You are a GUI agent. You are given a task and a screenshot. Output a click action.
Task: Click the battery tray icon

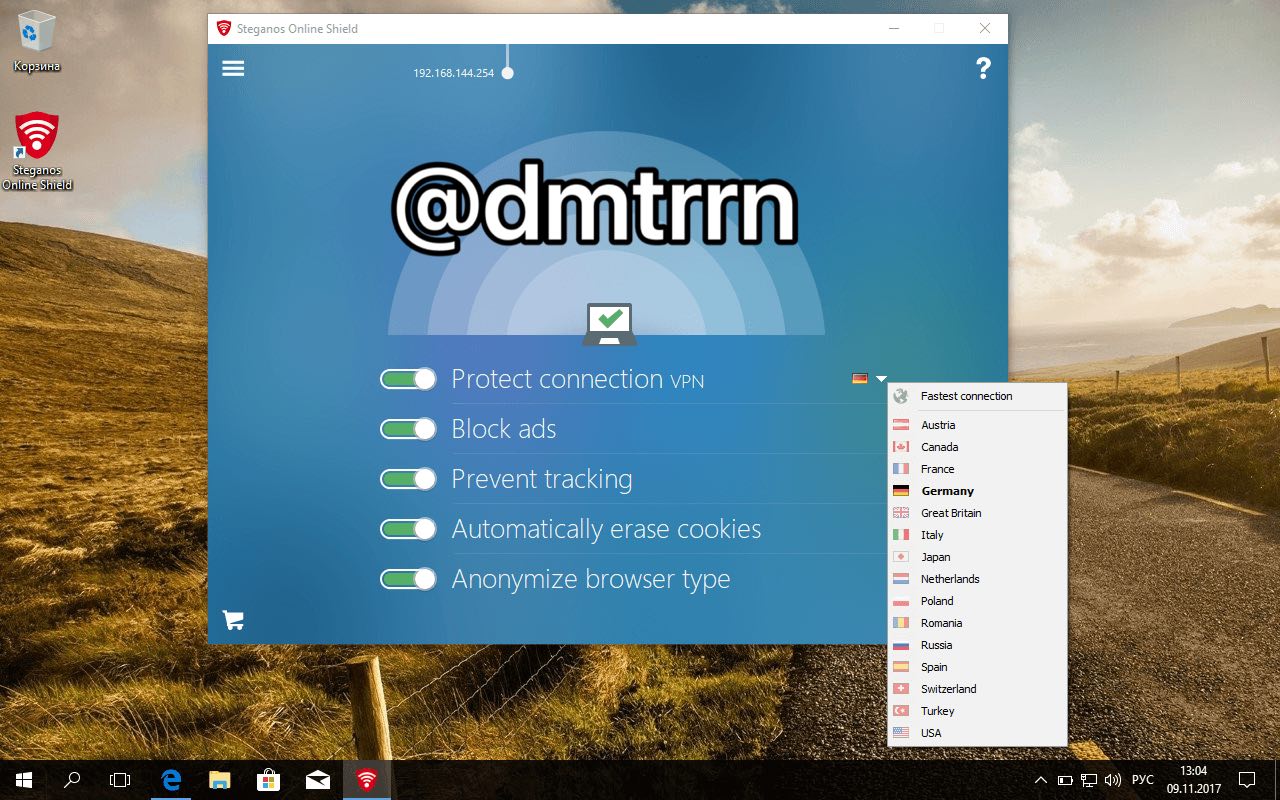pos(1065,780)
